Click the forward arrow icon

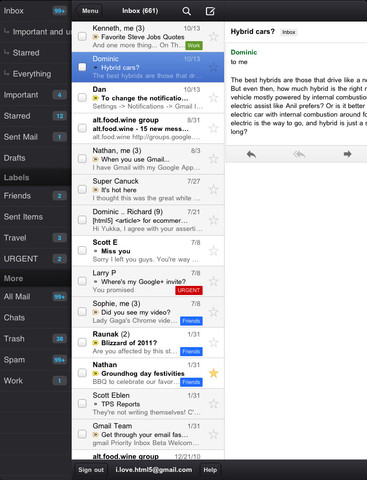click(x=347, y=154)
